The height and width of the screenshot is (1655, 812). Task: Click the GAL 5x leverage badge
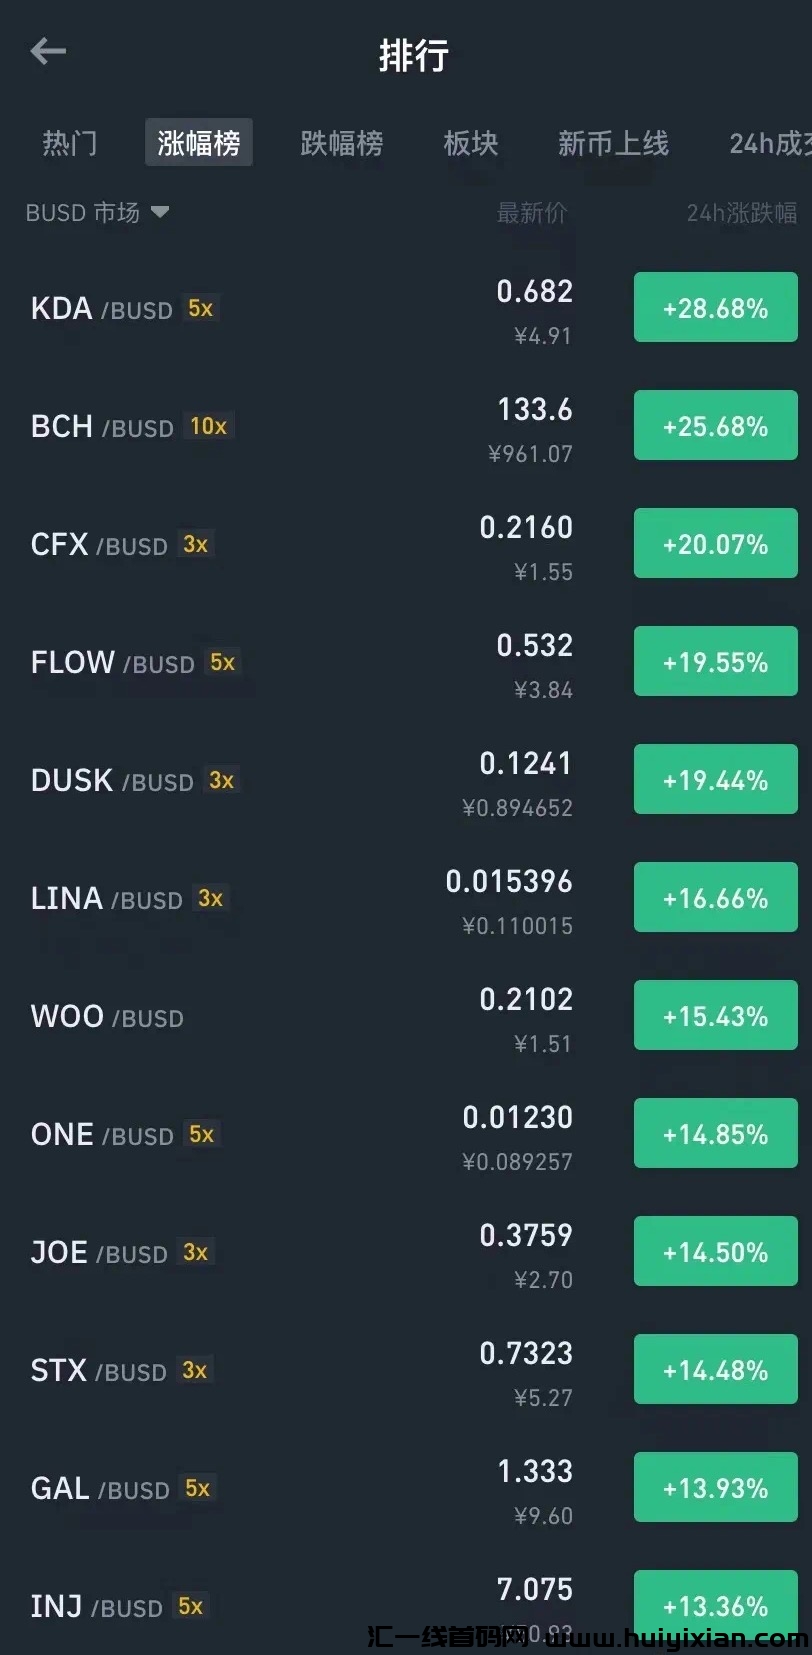tap(197, 1488)
